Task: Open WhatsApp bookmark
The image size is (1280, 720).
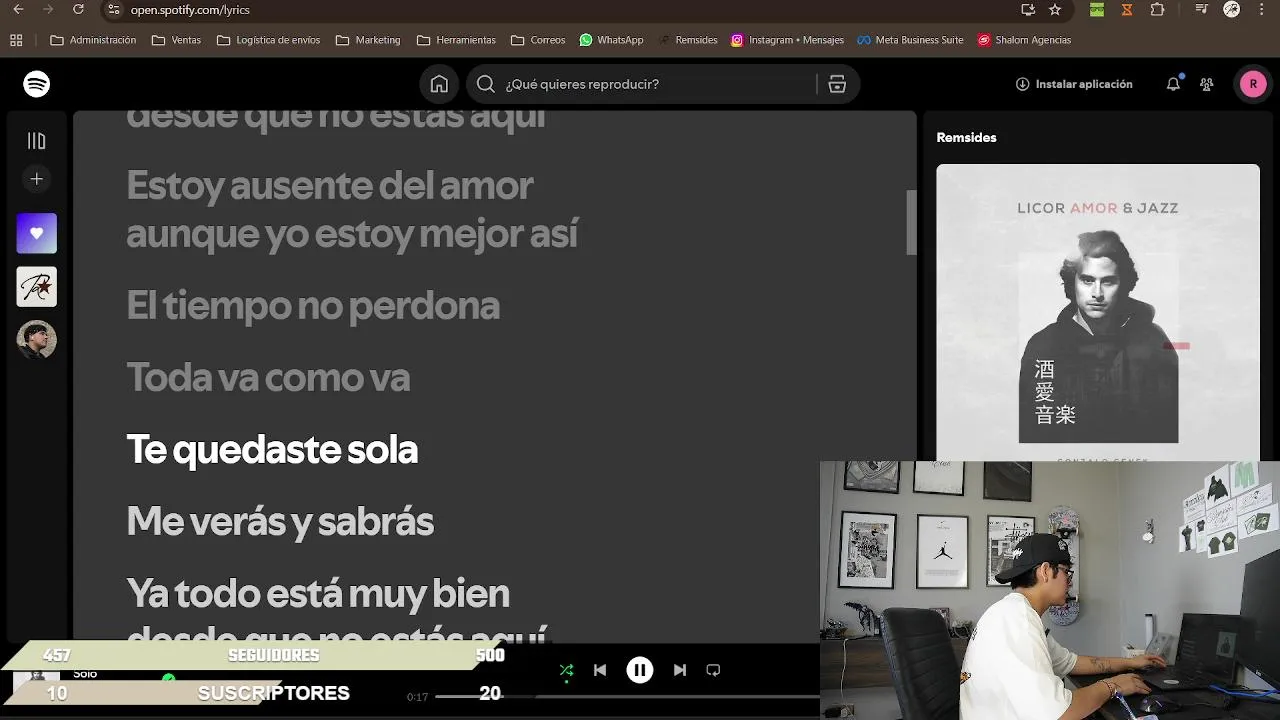Action: [x=611, y=41]
